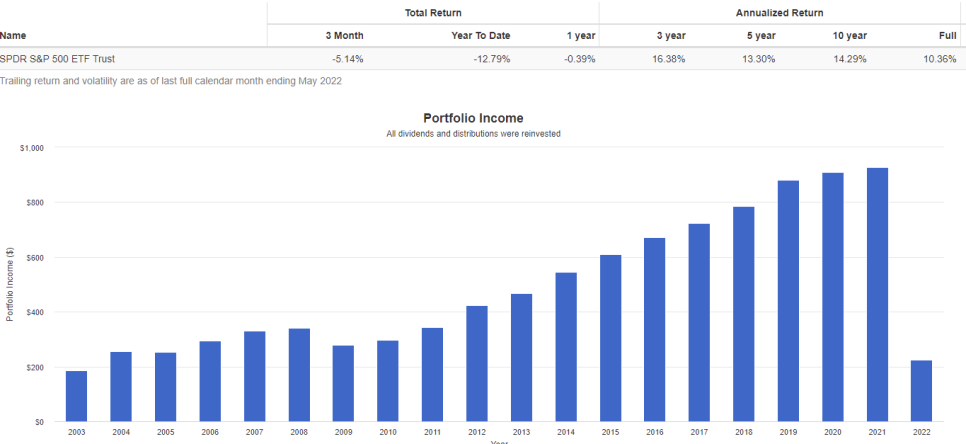This screenshot has width=966, height=444.
Task: Click the -5.14% three month return cell
Action: tap(347, 59)
